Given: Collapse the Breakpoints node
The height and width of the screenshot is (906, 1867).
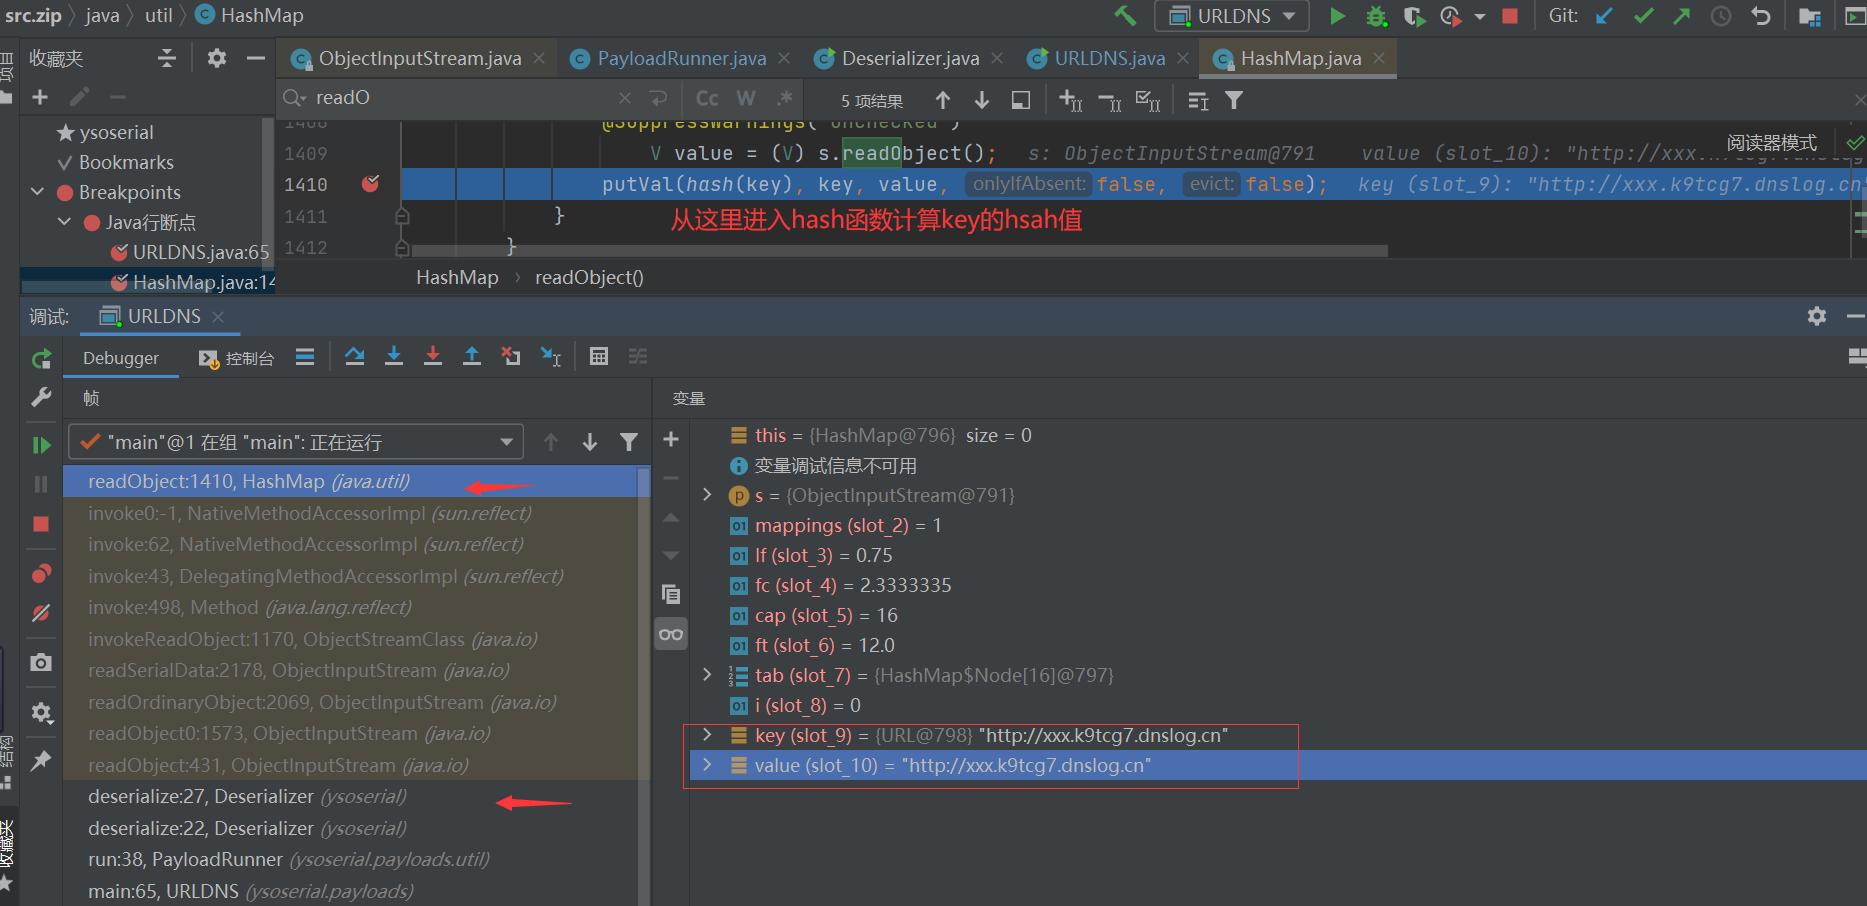Looking at the screenshot, I should click(x=37, y=192).
